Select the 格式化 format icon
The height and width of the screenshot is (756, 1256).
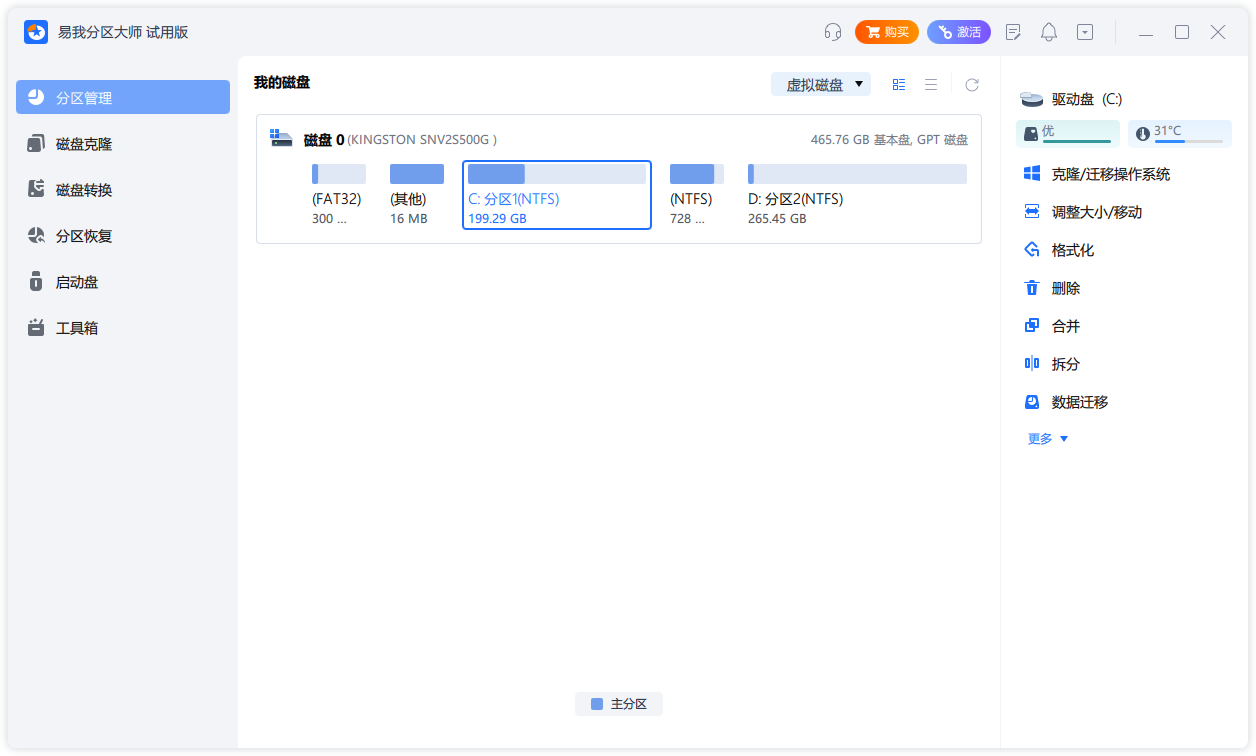point(1031,249)
